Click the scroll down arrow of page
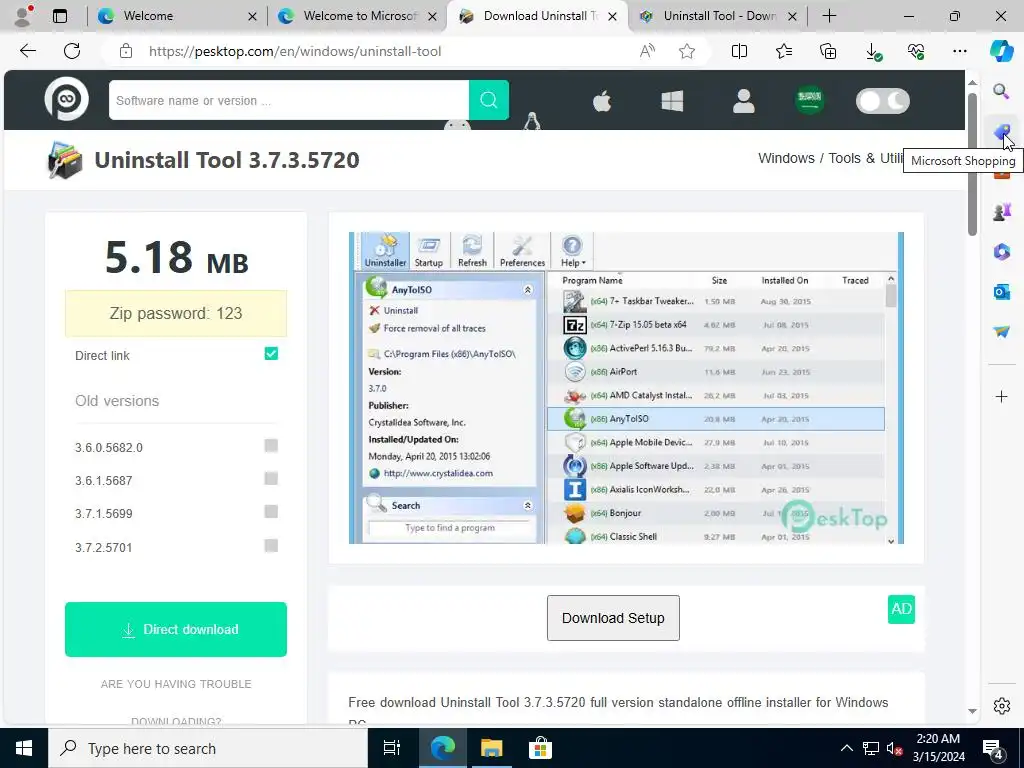Screen dimensions: 1024x768 (x=972, y=711)
